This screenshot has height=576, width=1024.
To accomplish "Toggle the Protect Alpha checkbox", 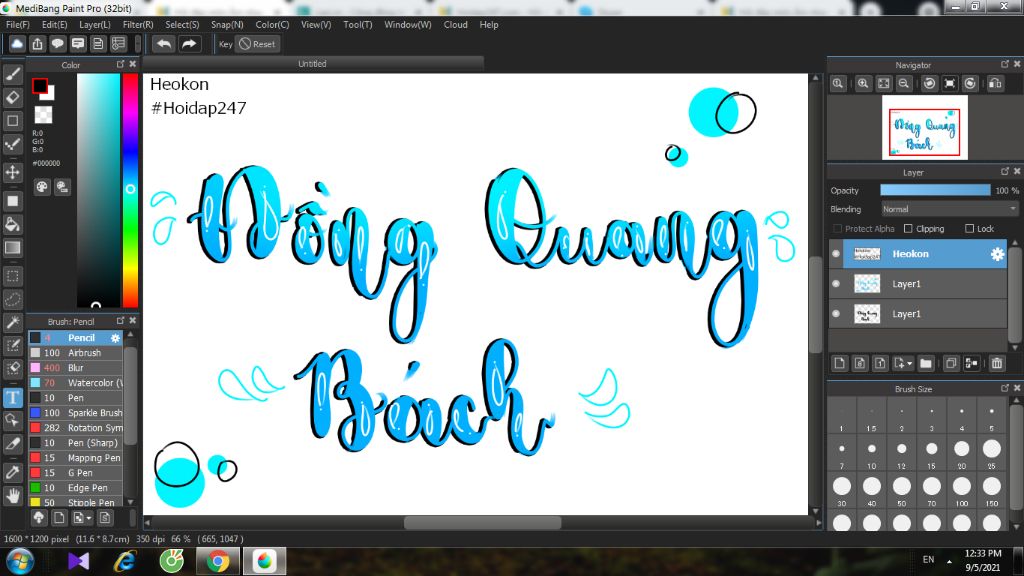I will [837, 229].
